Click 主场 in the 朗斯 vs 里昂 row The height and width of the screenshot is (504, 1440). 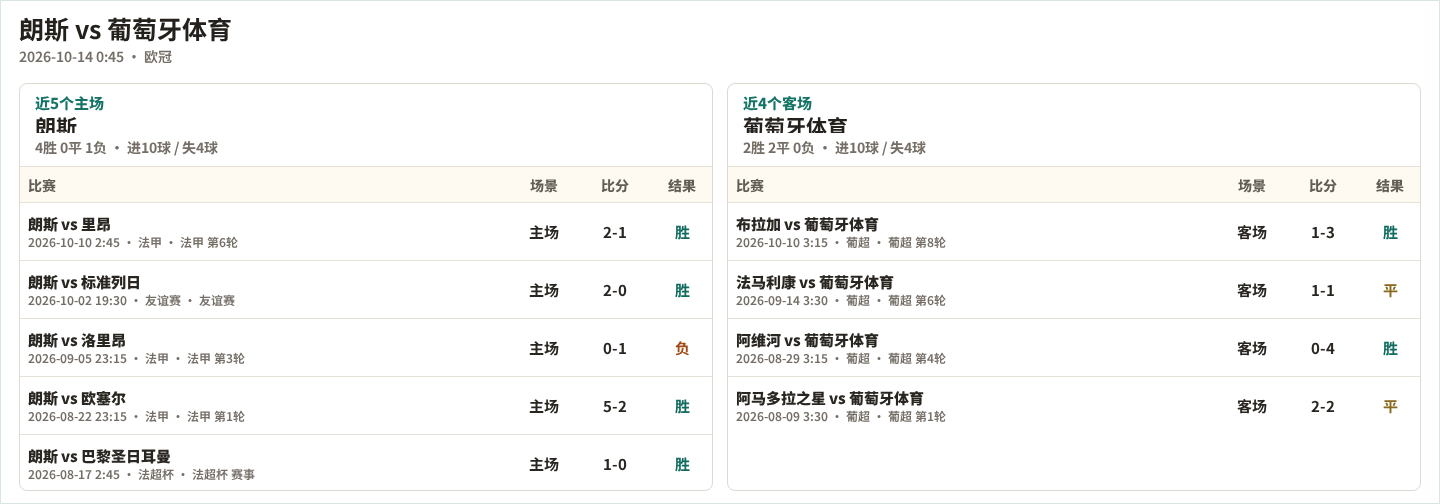(x=544, y=232)
